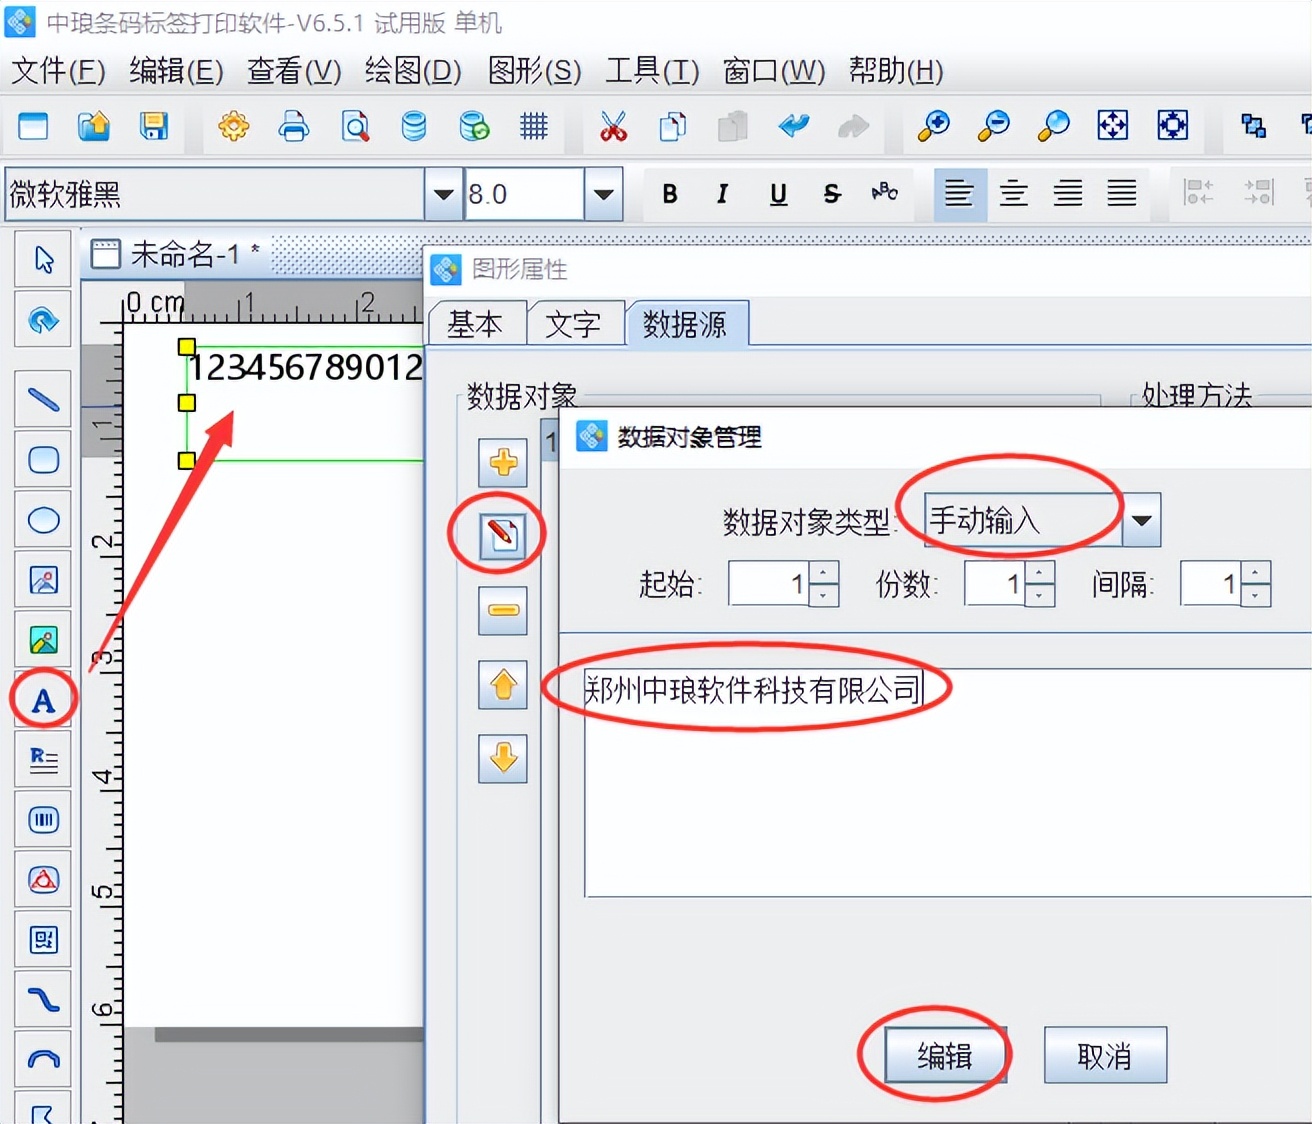Toggle bold text formatting
The image size is (1312, 1124).
click(x=669, y=194)
